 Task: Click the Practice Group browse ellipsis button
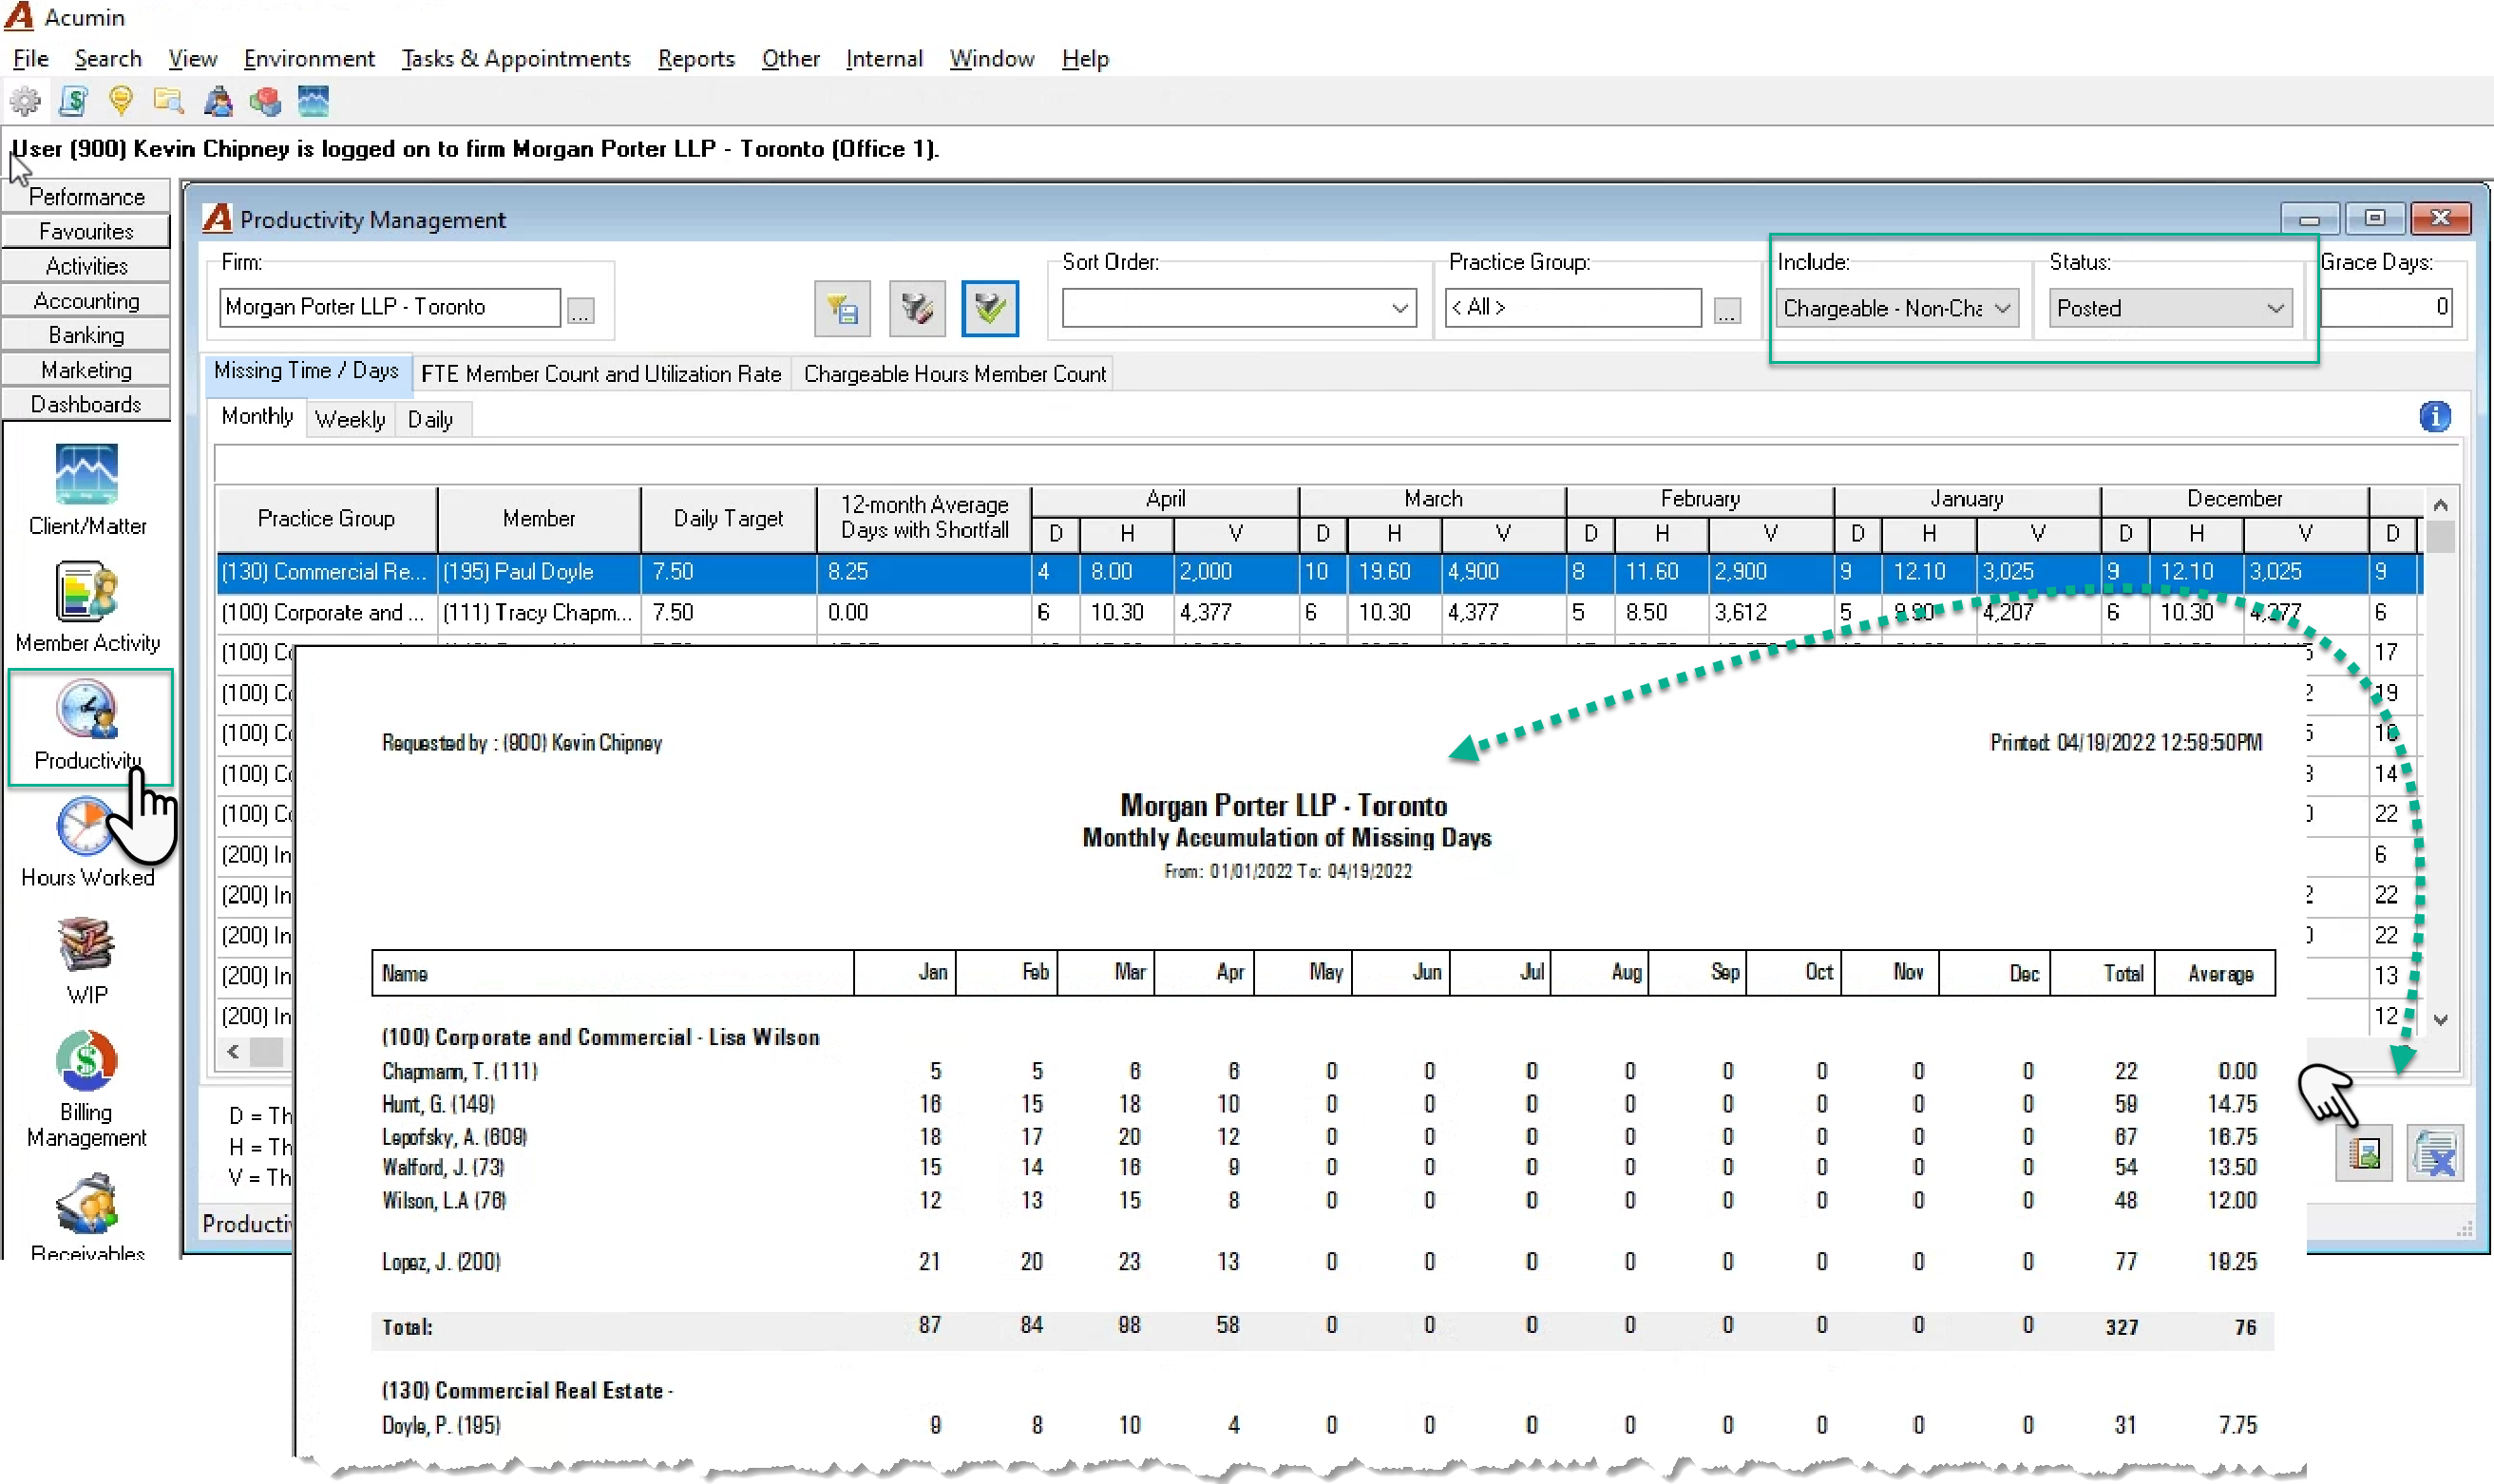pyautogui.click(x=1726, y=310)
